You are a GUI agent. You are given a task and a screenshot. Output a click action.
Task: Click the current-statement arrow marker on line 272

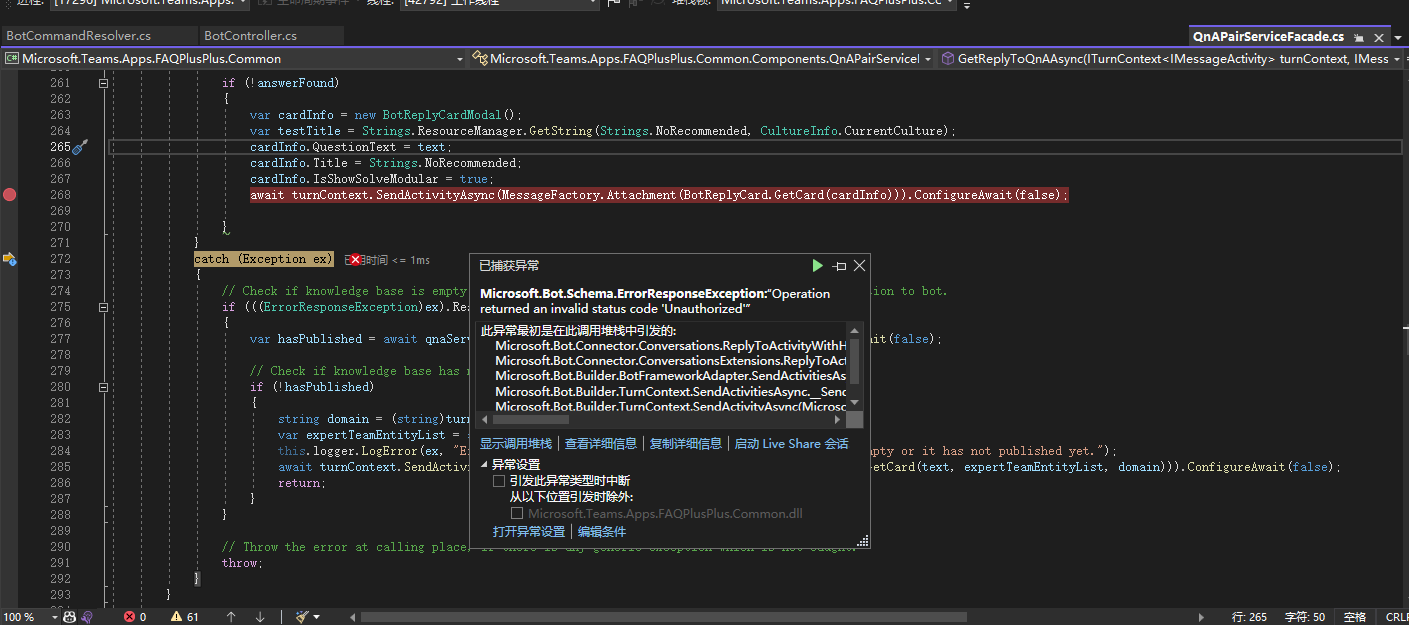pos(9,259)
